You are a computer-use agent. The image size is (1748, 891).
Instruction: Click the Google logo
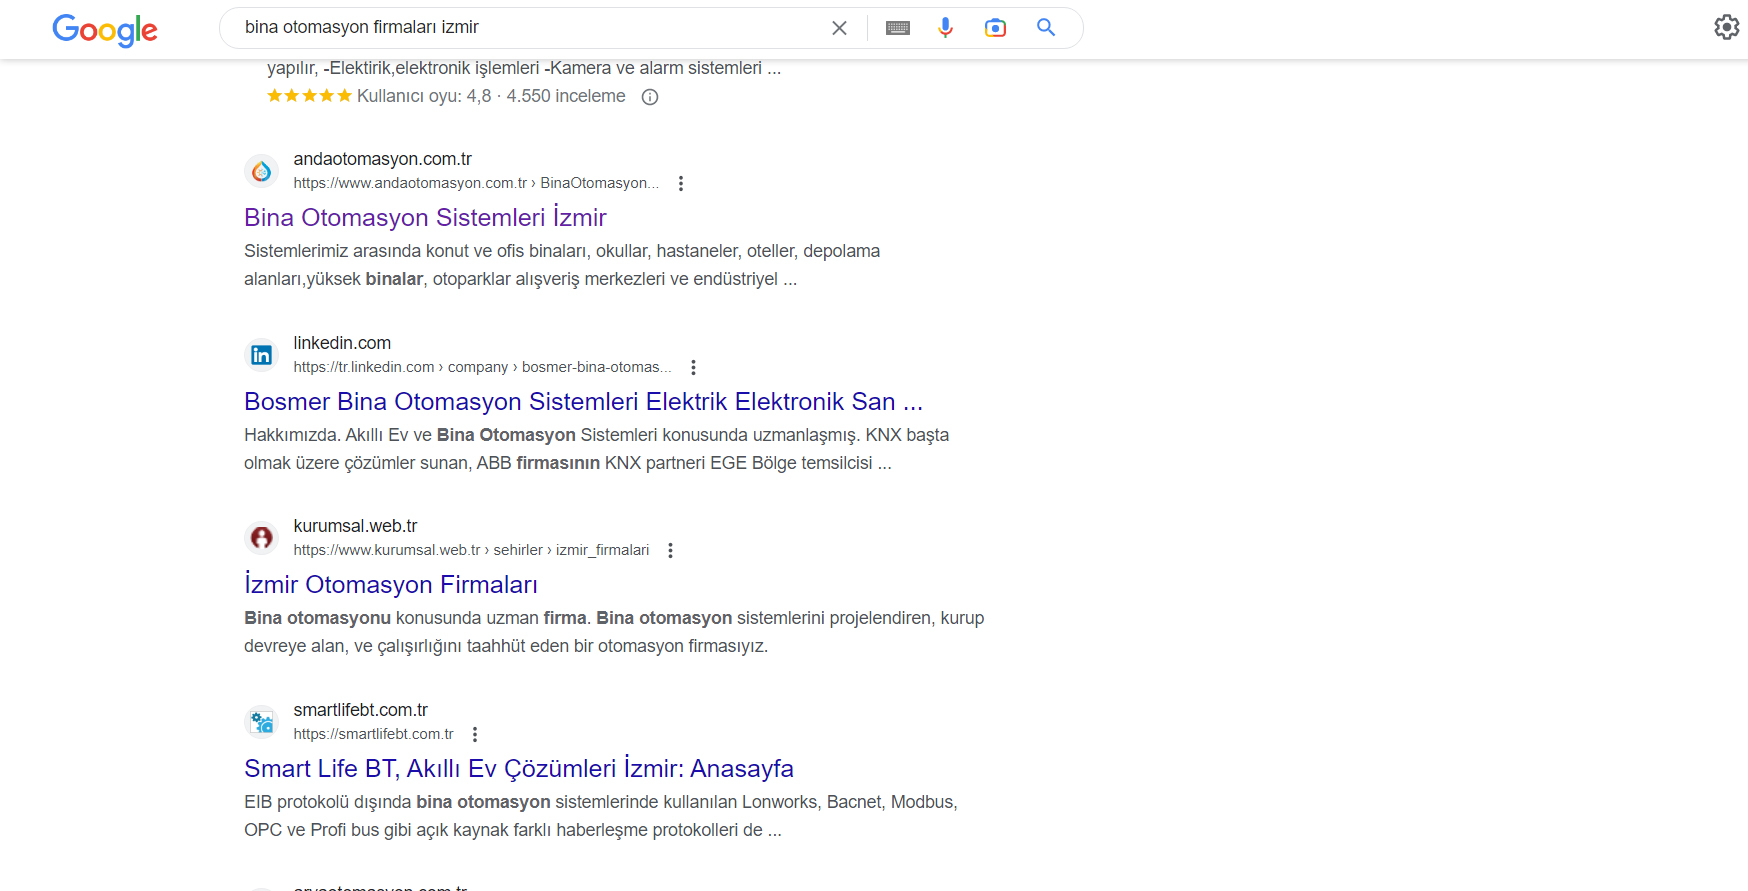click(105, 30)
